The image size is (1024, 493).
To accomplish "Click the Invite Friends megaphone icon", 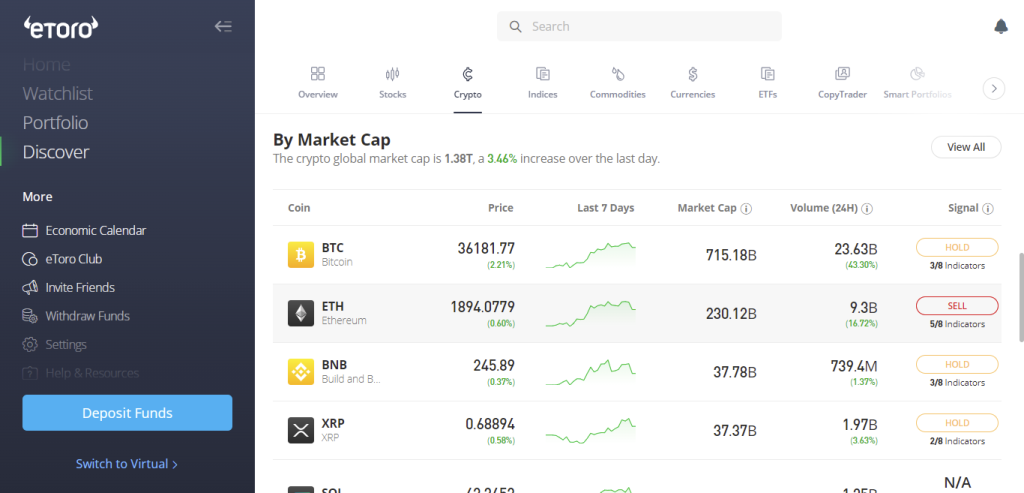I will click(x=29, y=287).
